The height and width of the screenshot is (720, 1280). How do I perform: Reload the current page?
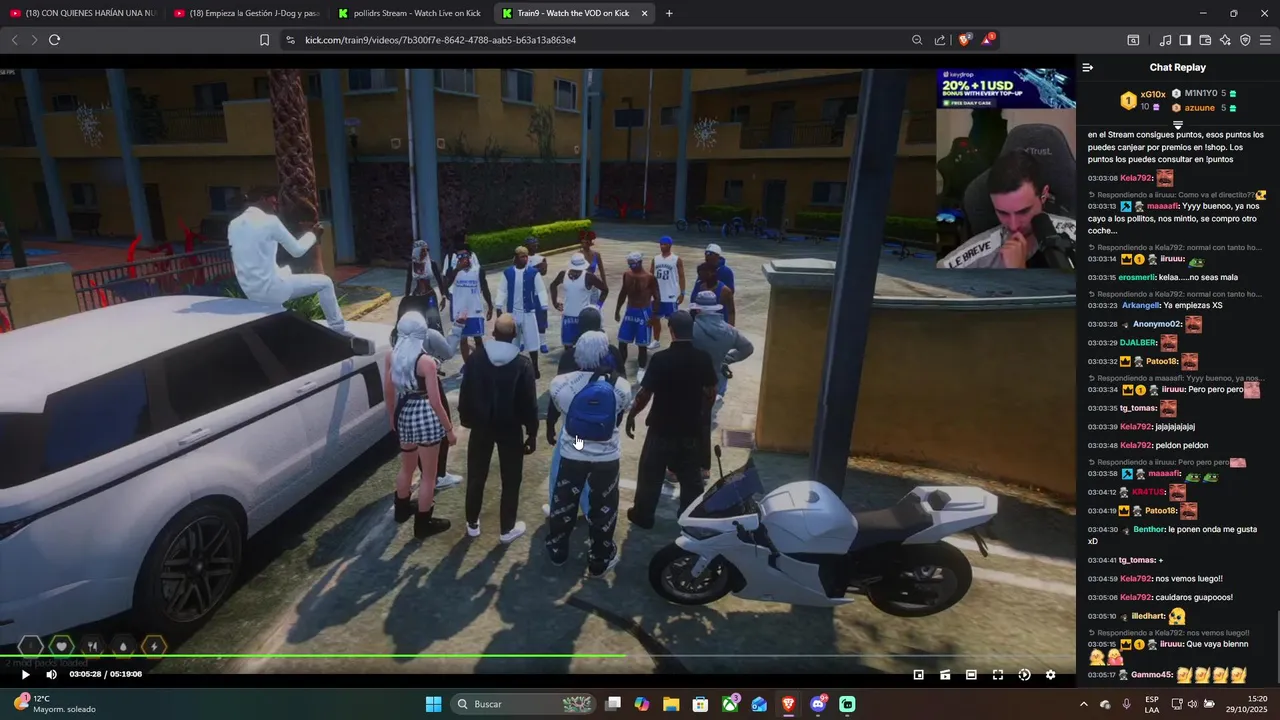point(55,40)
